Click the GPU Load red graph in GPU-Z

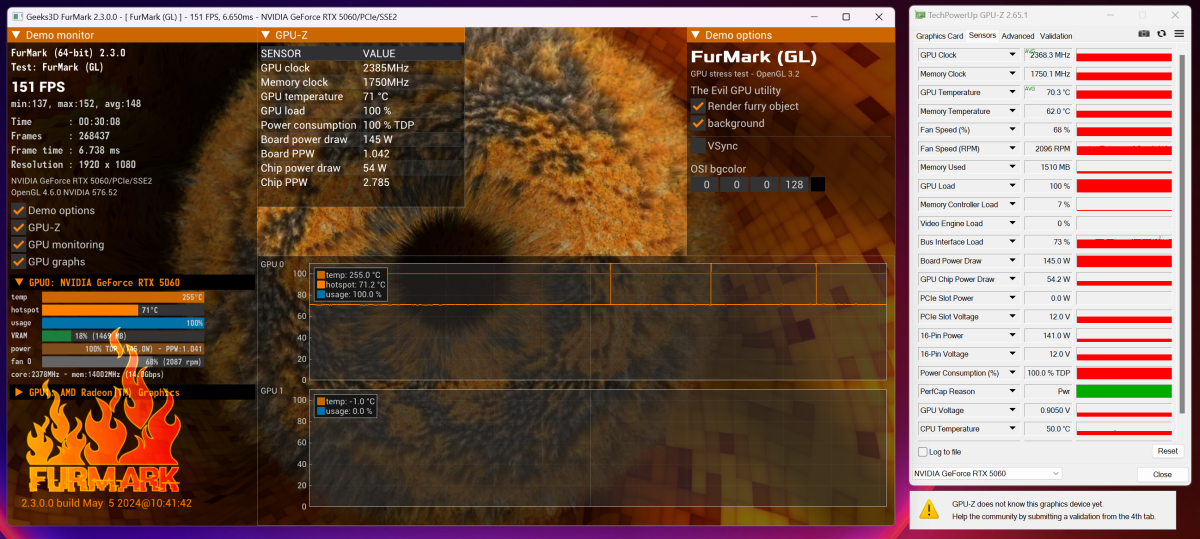point(1124,186)
